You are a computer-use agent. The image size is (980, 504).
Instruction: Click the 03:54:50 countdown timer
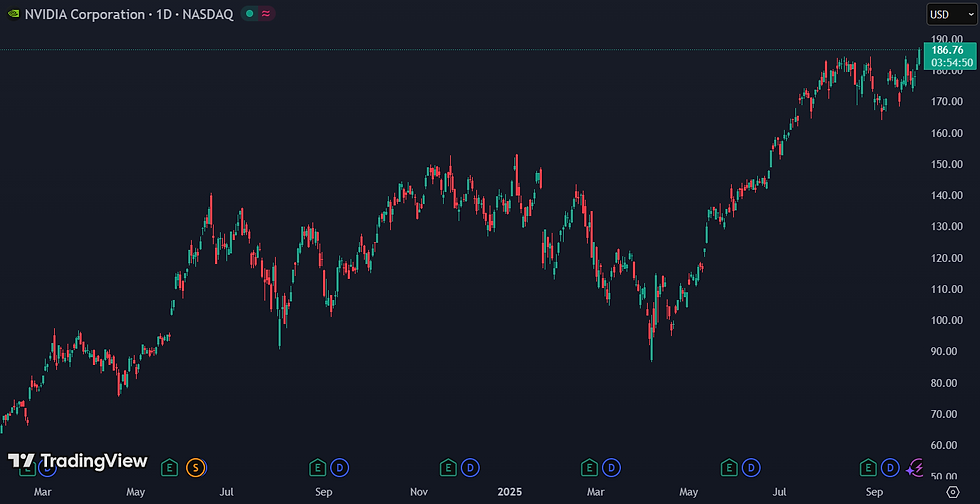pyautogui.click(x=951, y=63)
